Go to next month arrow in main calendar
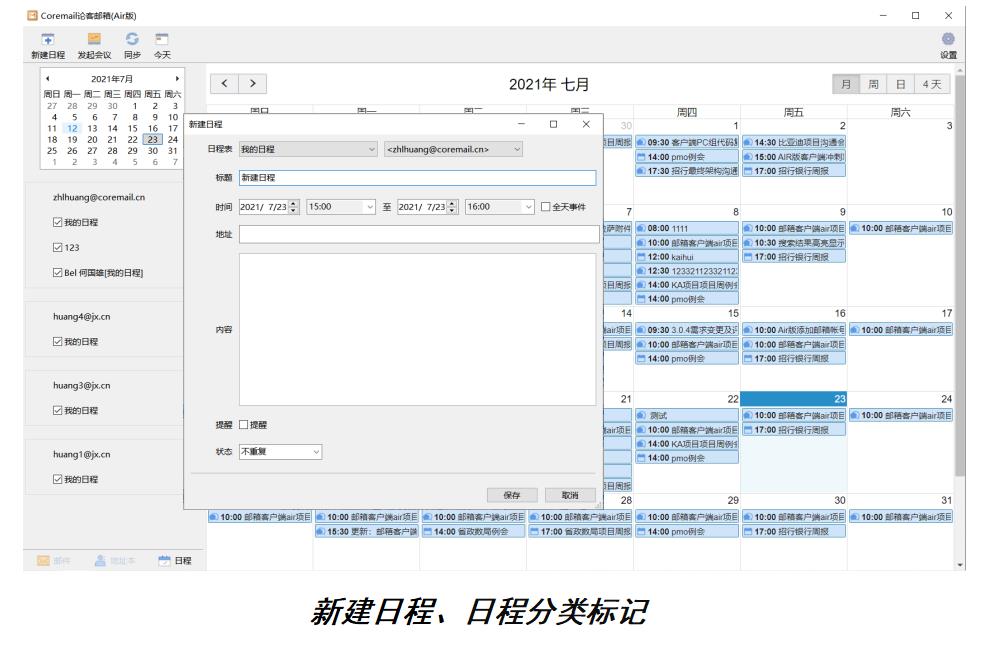Screen dimensions: 987x647 (x=253, y=85)
